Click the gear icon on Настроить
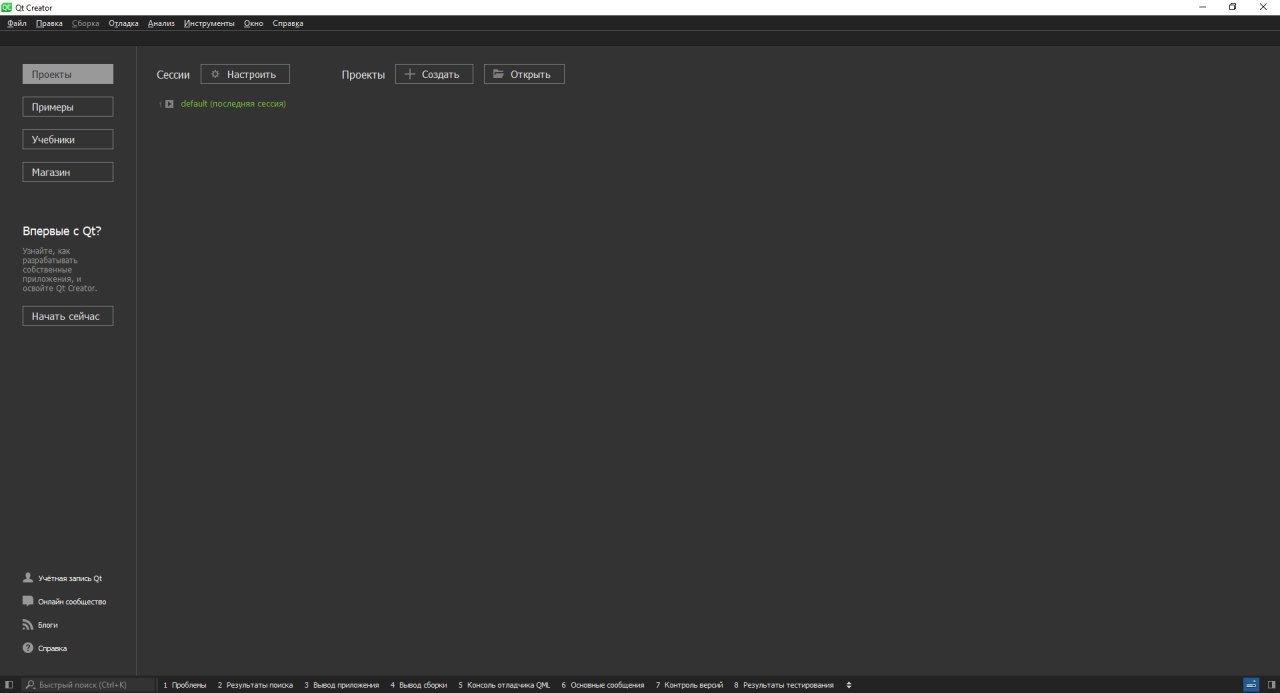Screen dimensions: 1280x693 pos(215,74)
